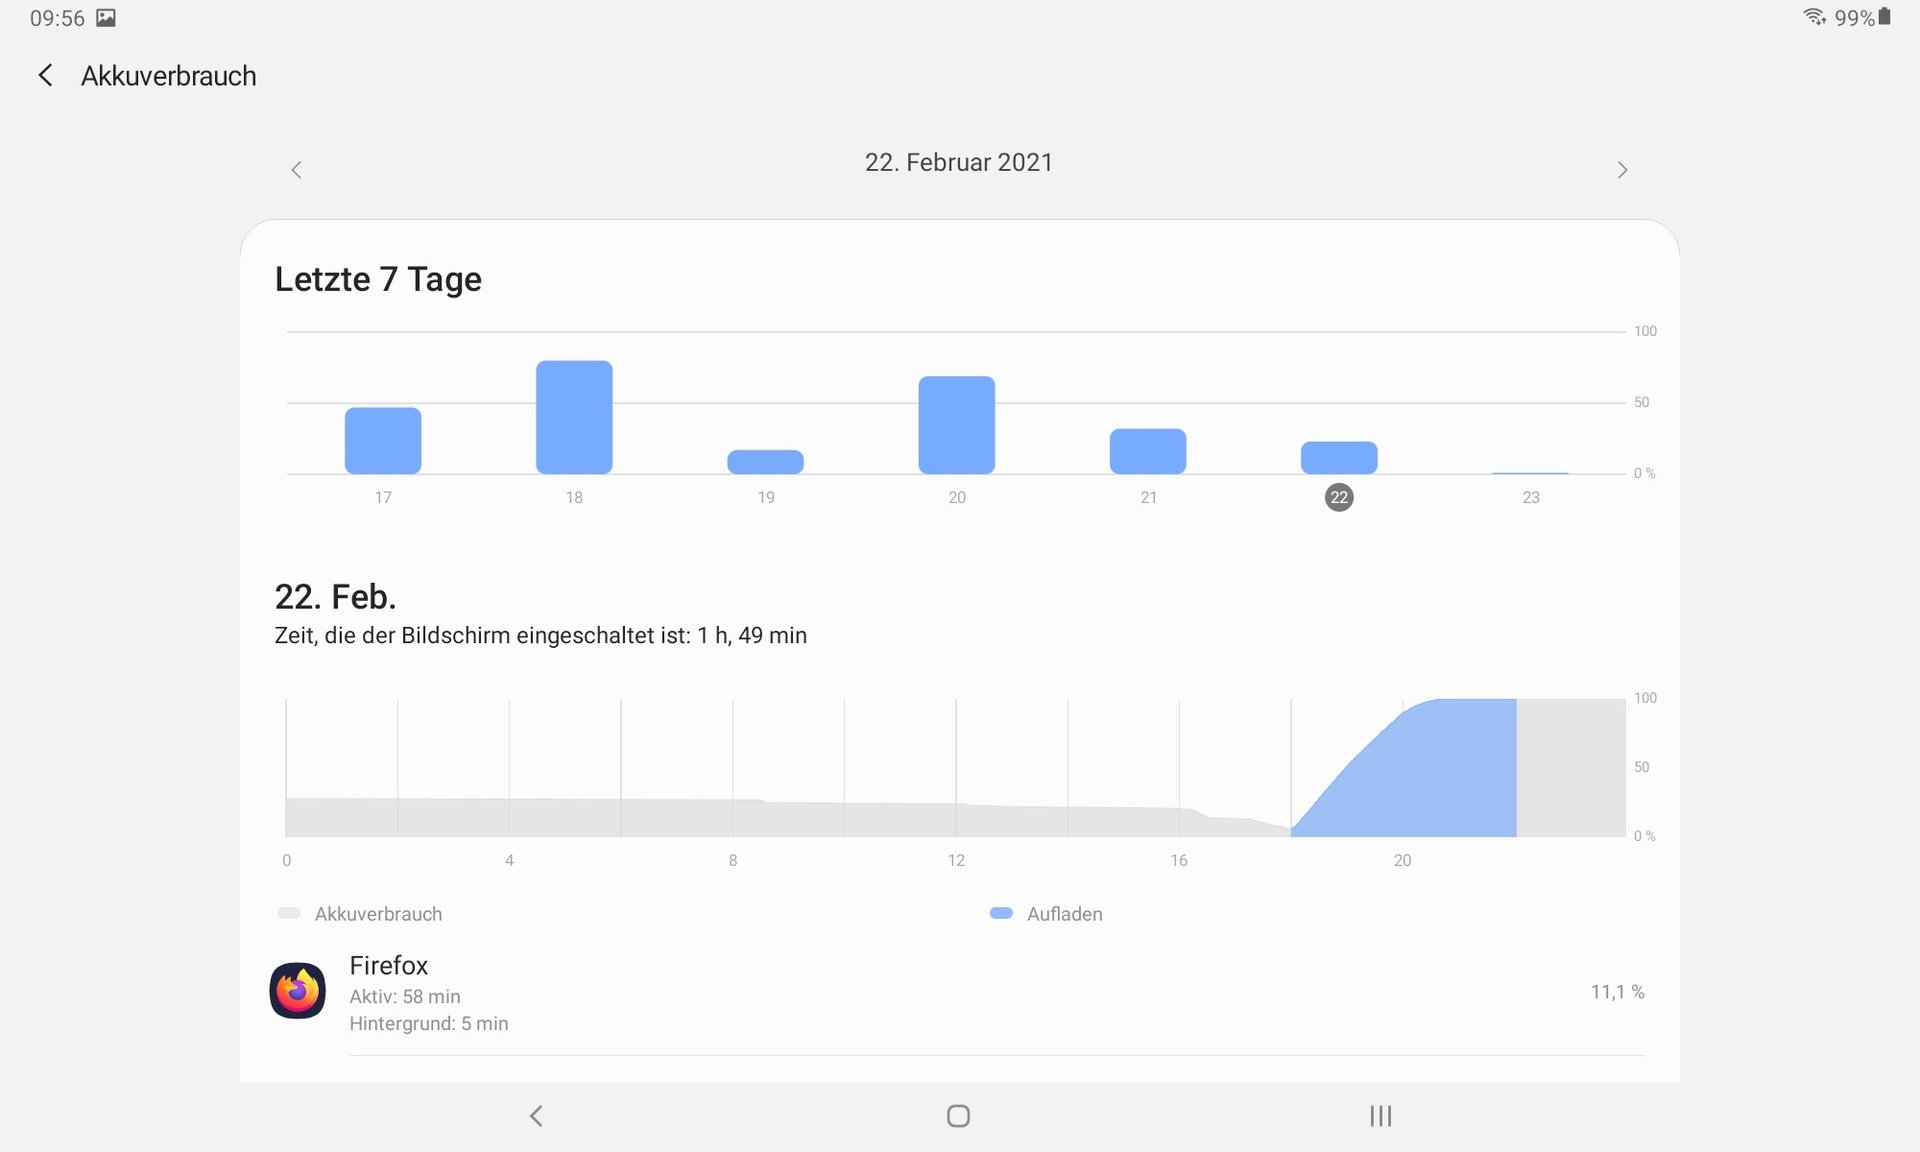The image size is (1920, 1152).
Task: Tap screen-on time text 1 h, 49 min
Action: [x=752, y=635]
